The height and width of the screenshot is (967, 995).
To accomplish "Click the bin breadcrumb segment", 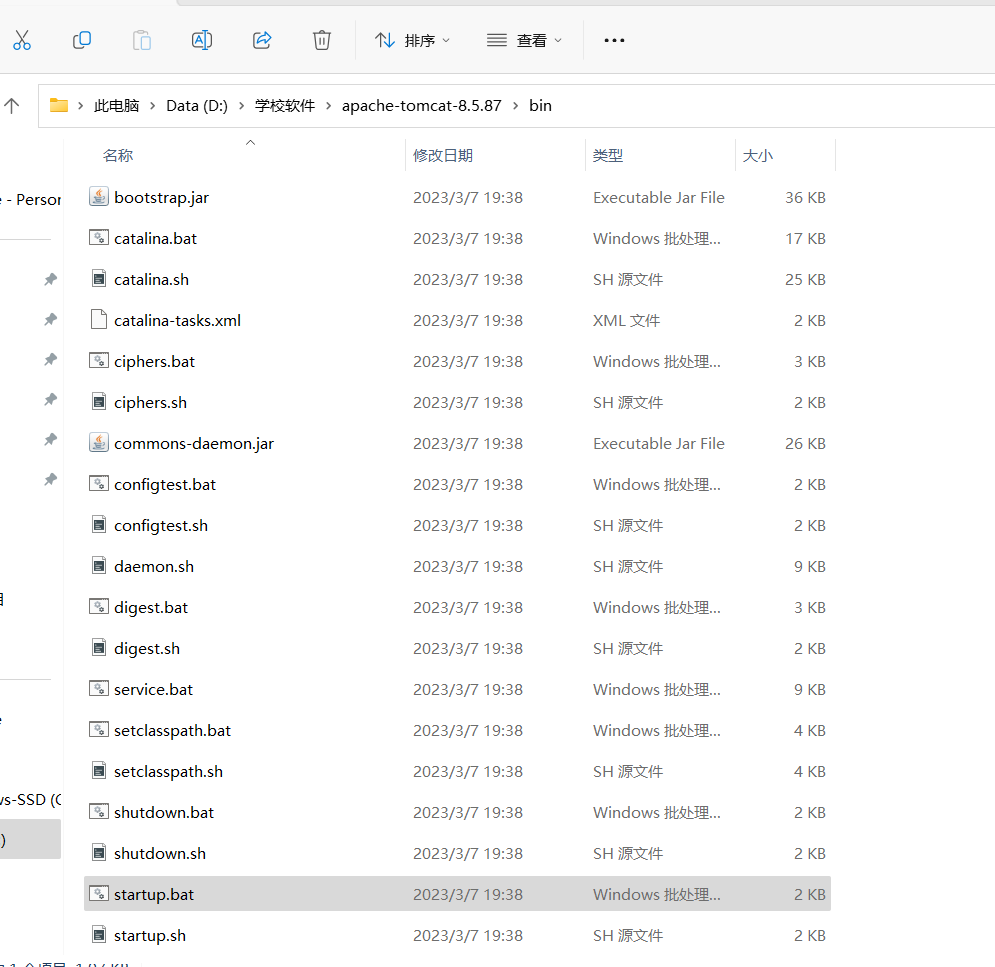I will click(540, 105).
